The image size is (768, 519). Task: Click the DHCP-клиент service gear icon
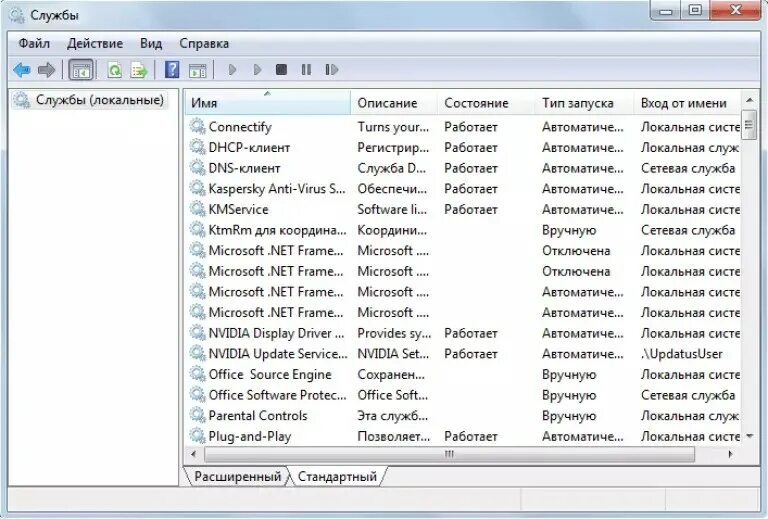click(197, 147)
